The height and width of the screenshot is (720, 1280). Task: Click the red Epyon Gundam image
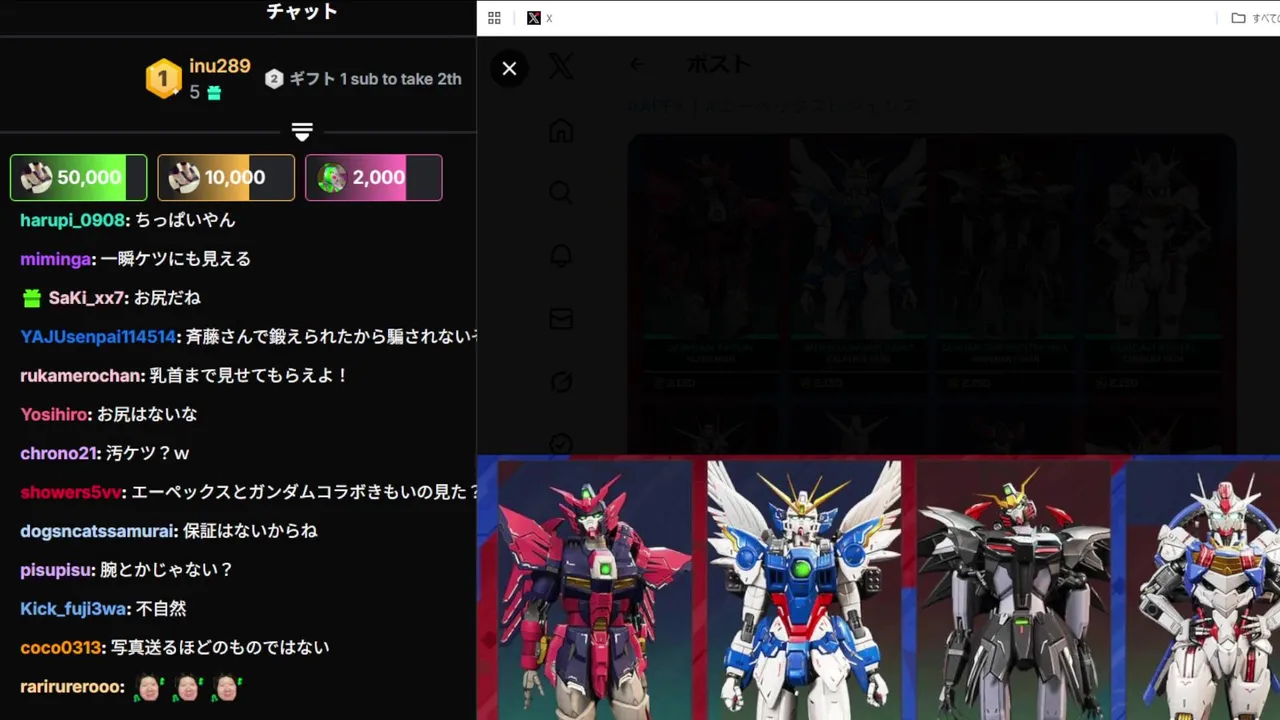coord(594,590)
